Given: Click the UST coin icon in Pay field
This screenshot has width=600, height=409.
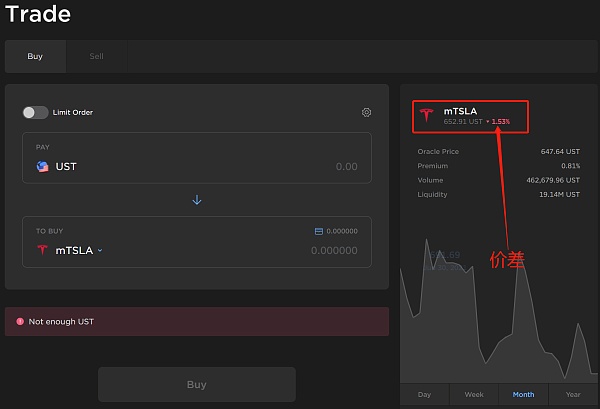Looking at the screenshot, I should (42, 166).
